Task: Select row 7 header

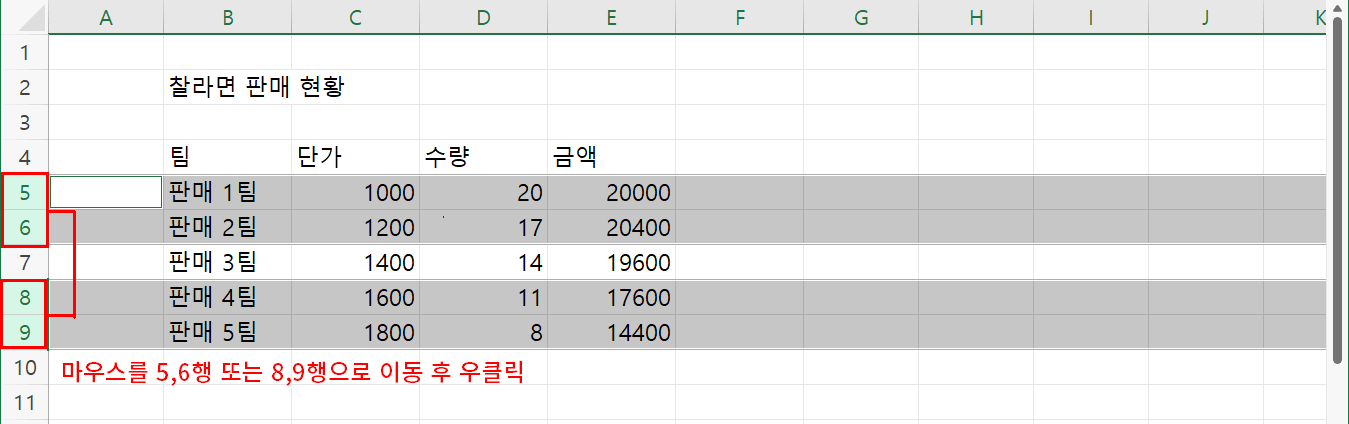Action: click(x=24, y=263)
